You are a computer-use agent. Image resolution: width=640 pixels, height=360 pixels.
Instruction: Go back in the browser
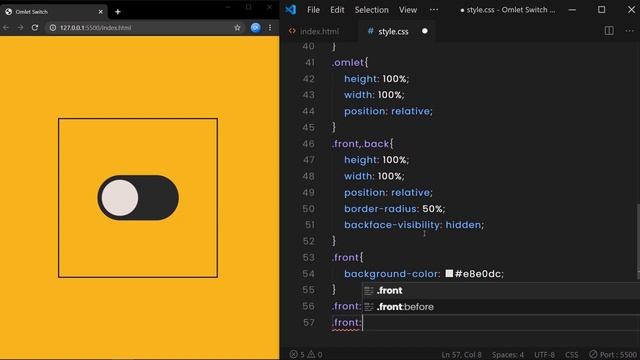[x=6, y=28]
